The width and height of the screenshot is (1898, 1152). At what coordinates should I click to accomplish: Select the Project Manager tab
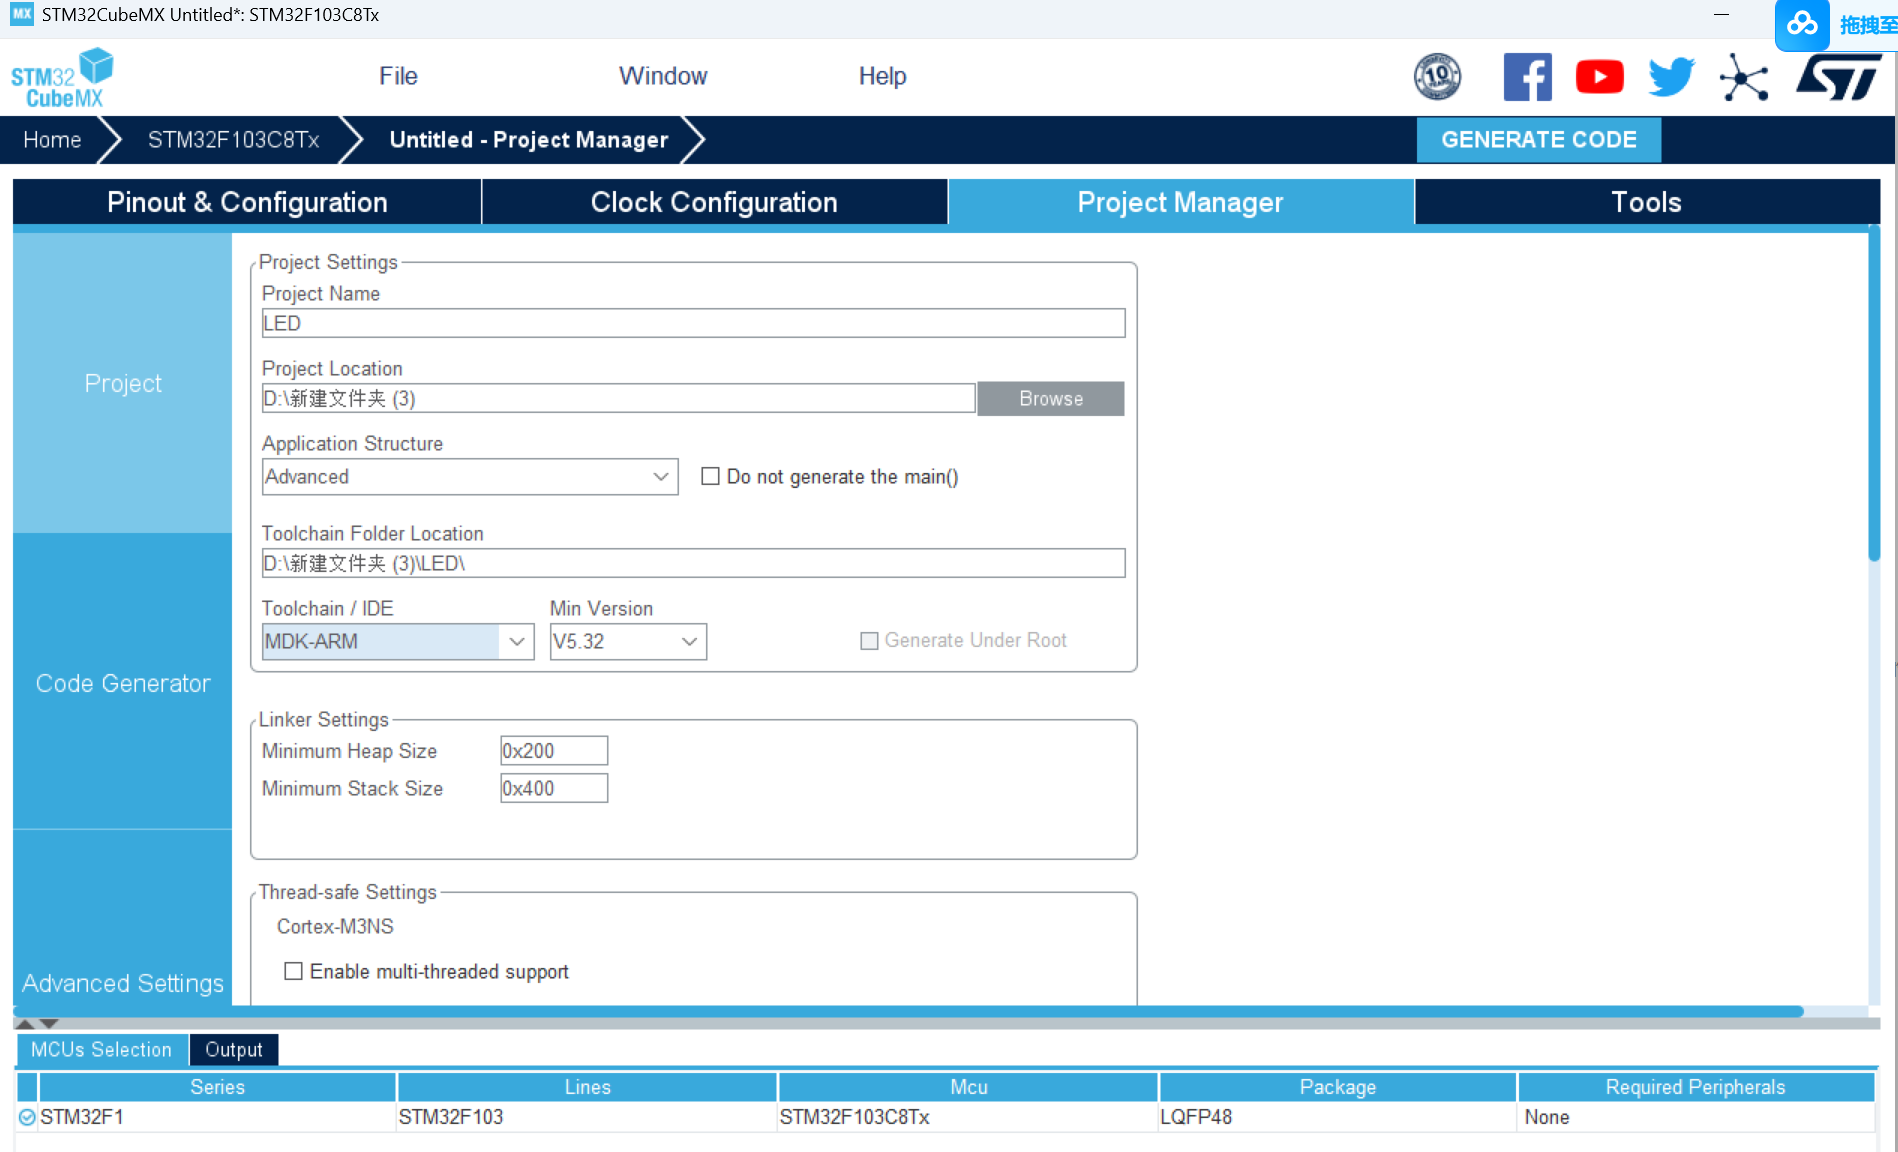(1180, 203)
